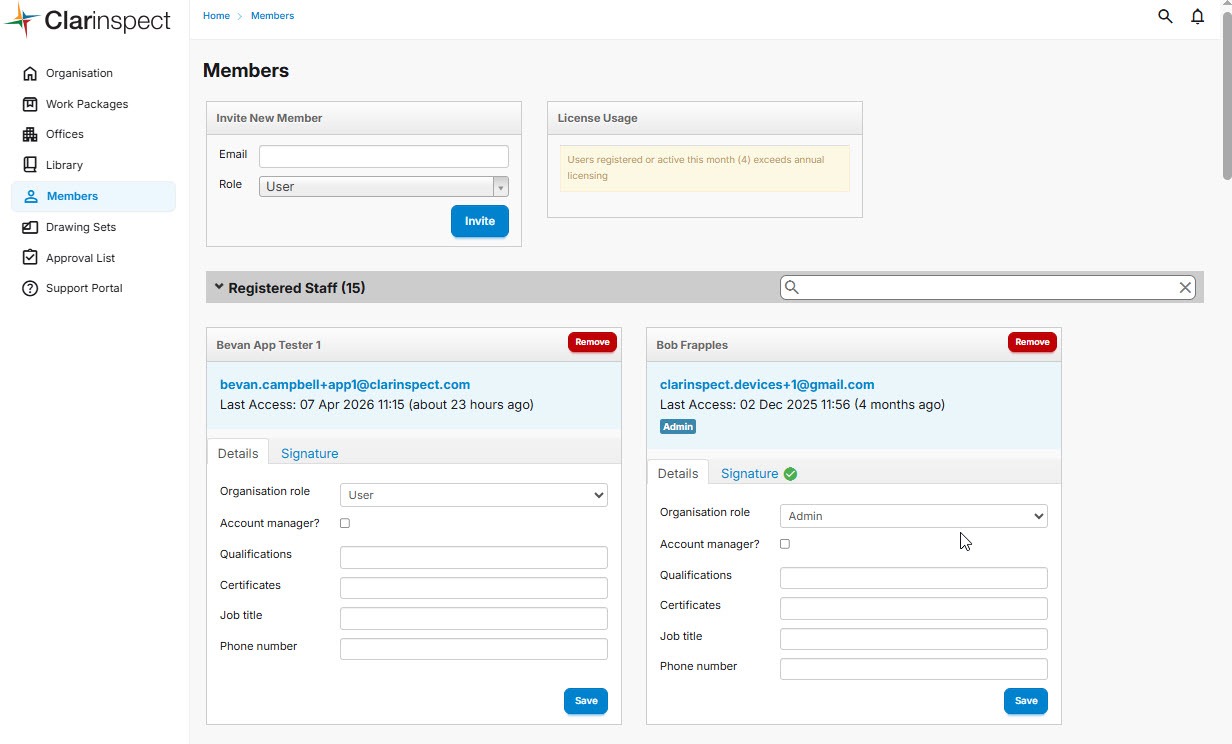Click the Invite button
Viewport: 1232px width, 744px height.
(479, 221)
